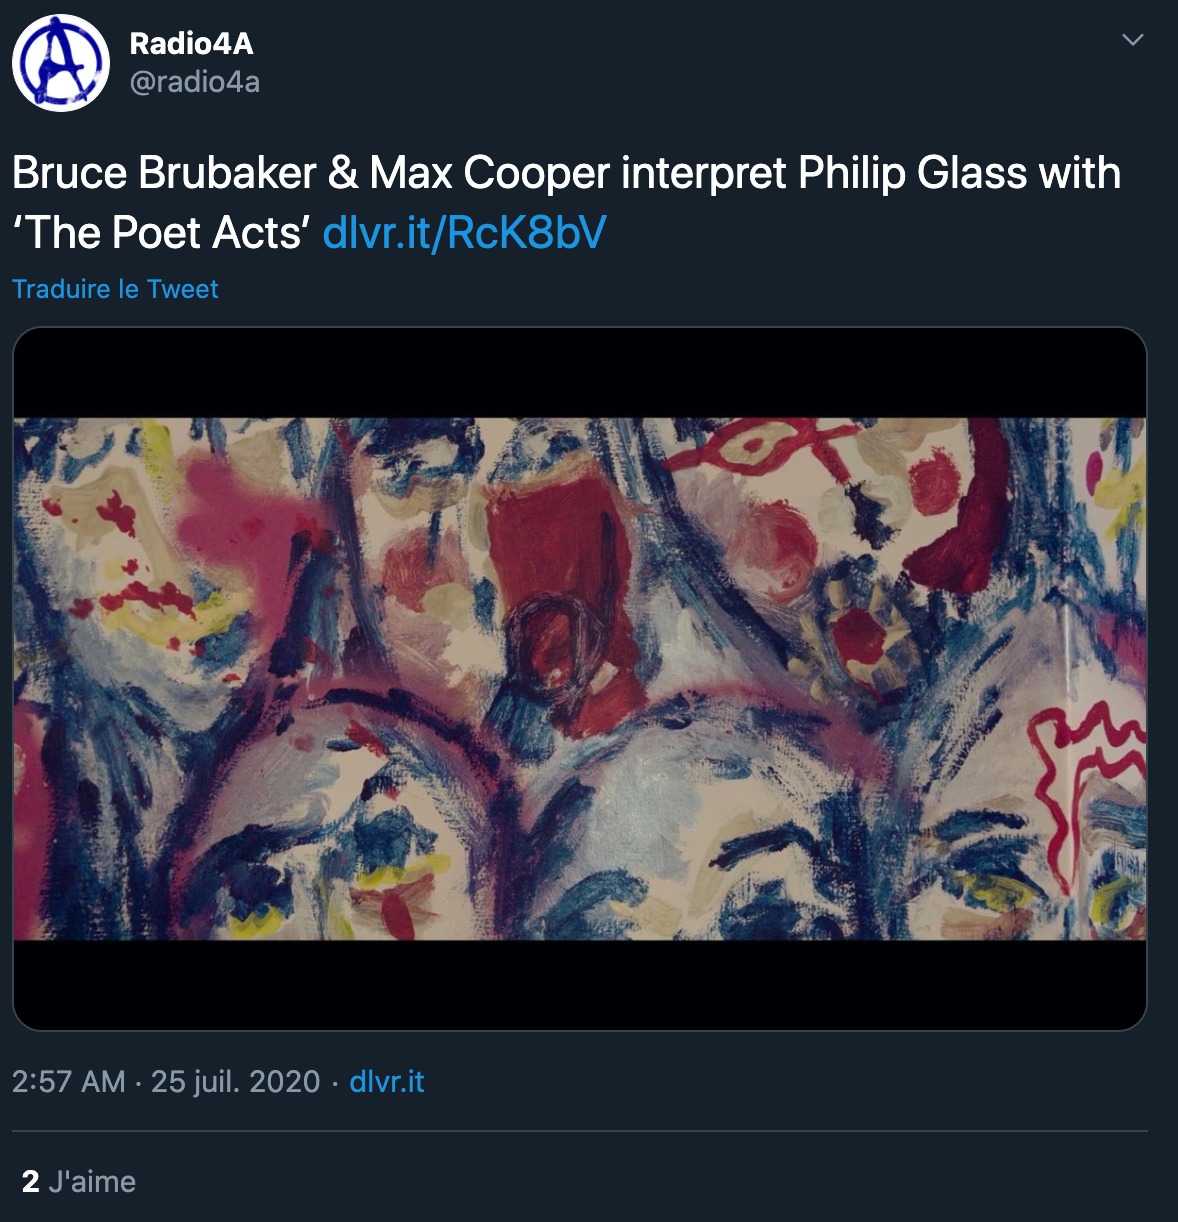Open the dlvr.it source link below image
The image size is (1178, 1222).
pyautogui.click(x=387, y=1082)
